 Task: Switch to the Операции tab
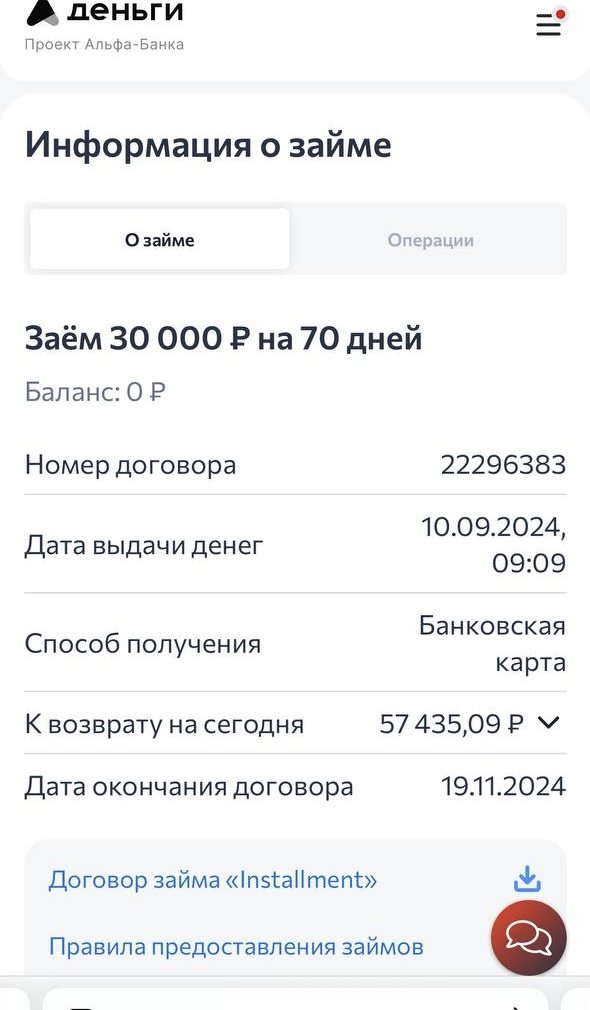[430, 240]
